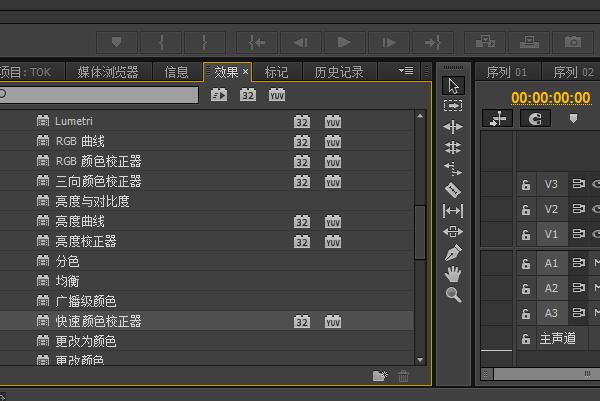Open the 序列 01 timeline tab
Viewport: 600px width, 401px height.
(x=507, y=72)
